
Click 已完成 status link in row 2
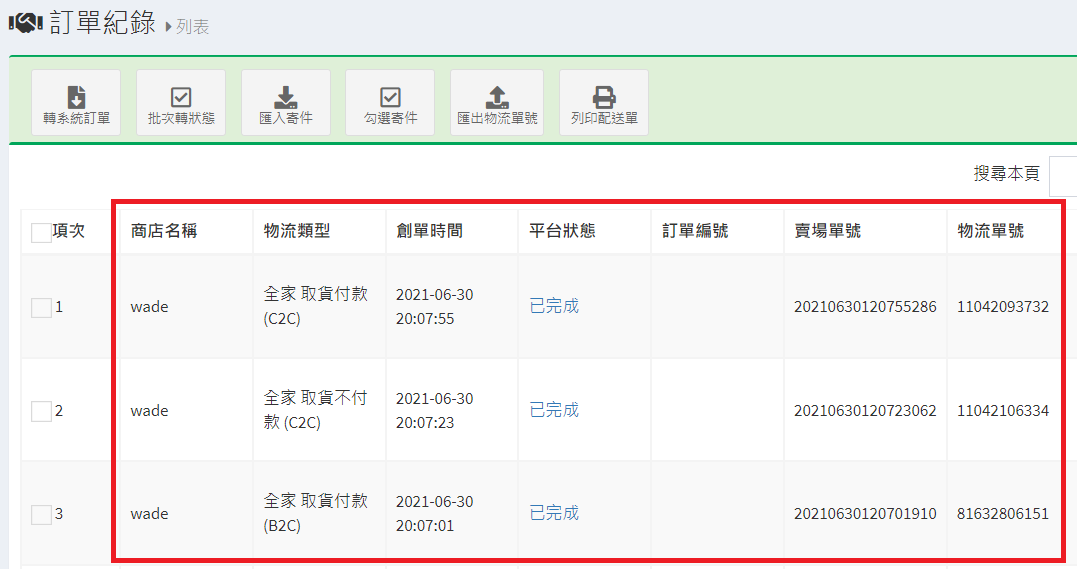coord(554,410)
